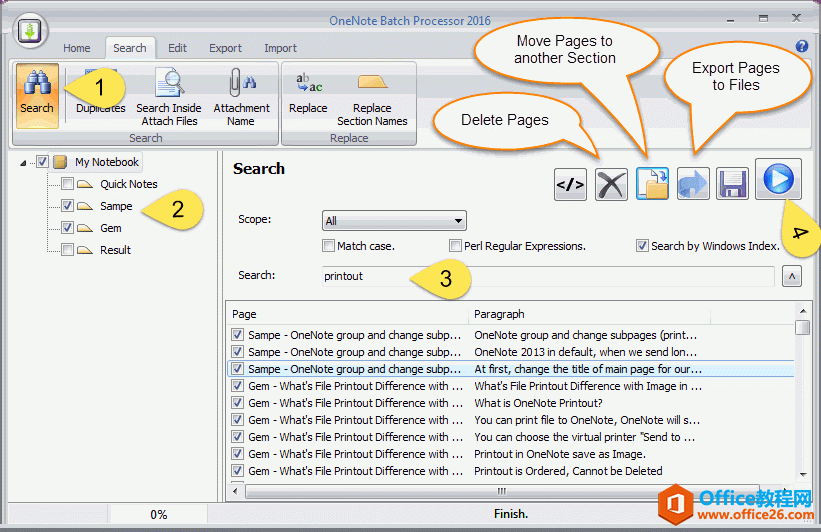This screenshot has height=532, width=821.
Task: Collapse search options with caret button
Action: (x=792, y=276)
